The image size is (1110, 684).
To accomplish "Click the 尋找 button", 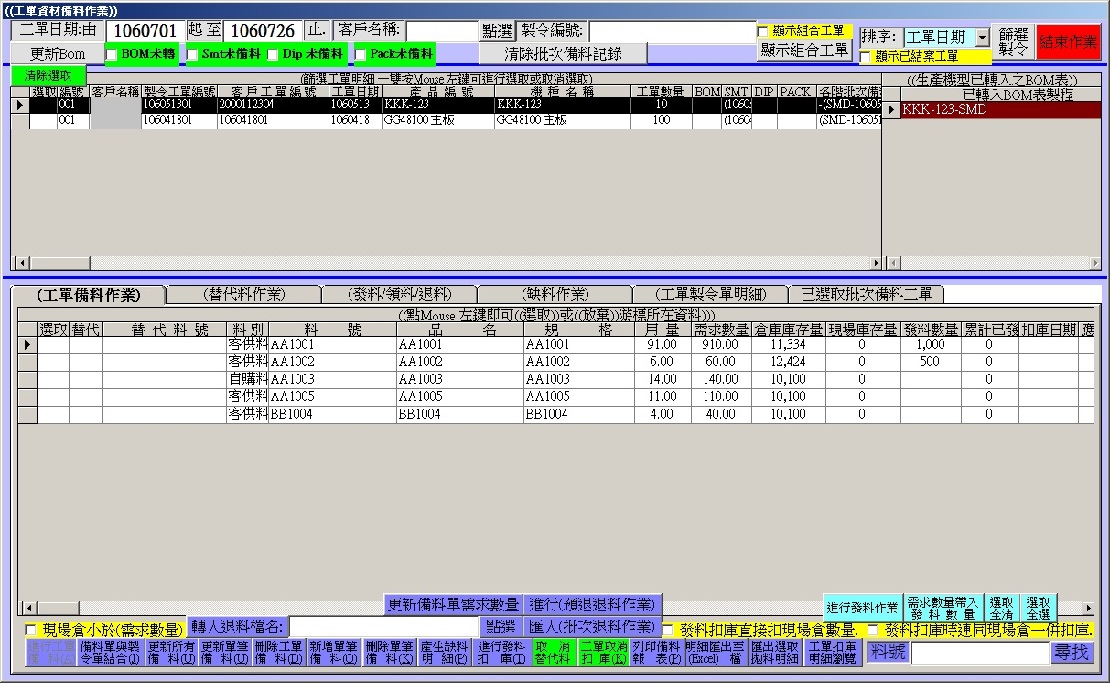I will (1071, 653).
